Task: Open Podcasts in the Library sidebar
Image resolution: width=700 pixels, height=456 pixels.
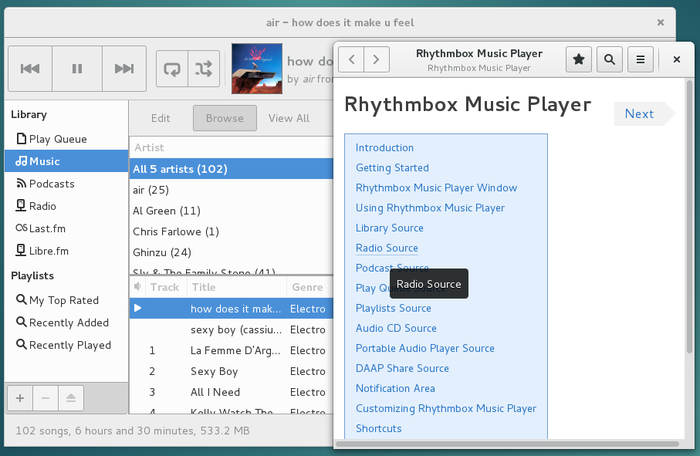Action: click(66, 184)
